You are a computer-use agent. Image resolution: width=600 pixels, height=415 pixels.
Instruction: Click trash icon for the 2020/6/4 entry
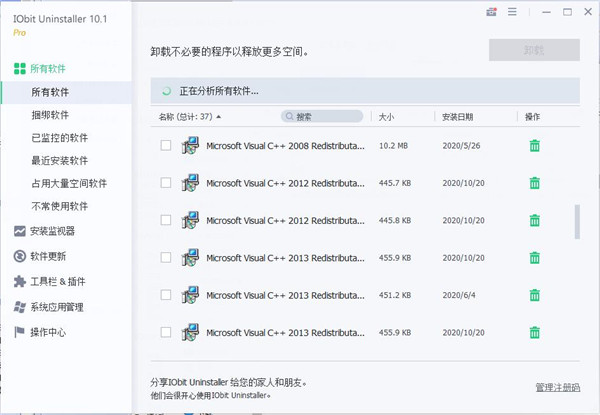535,295
